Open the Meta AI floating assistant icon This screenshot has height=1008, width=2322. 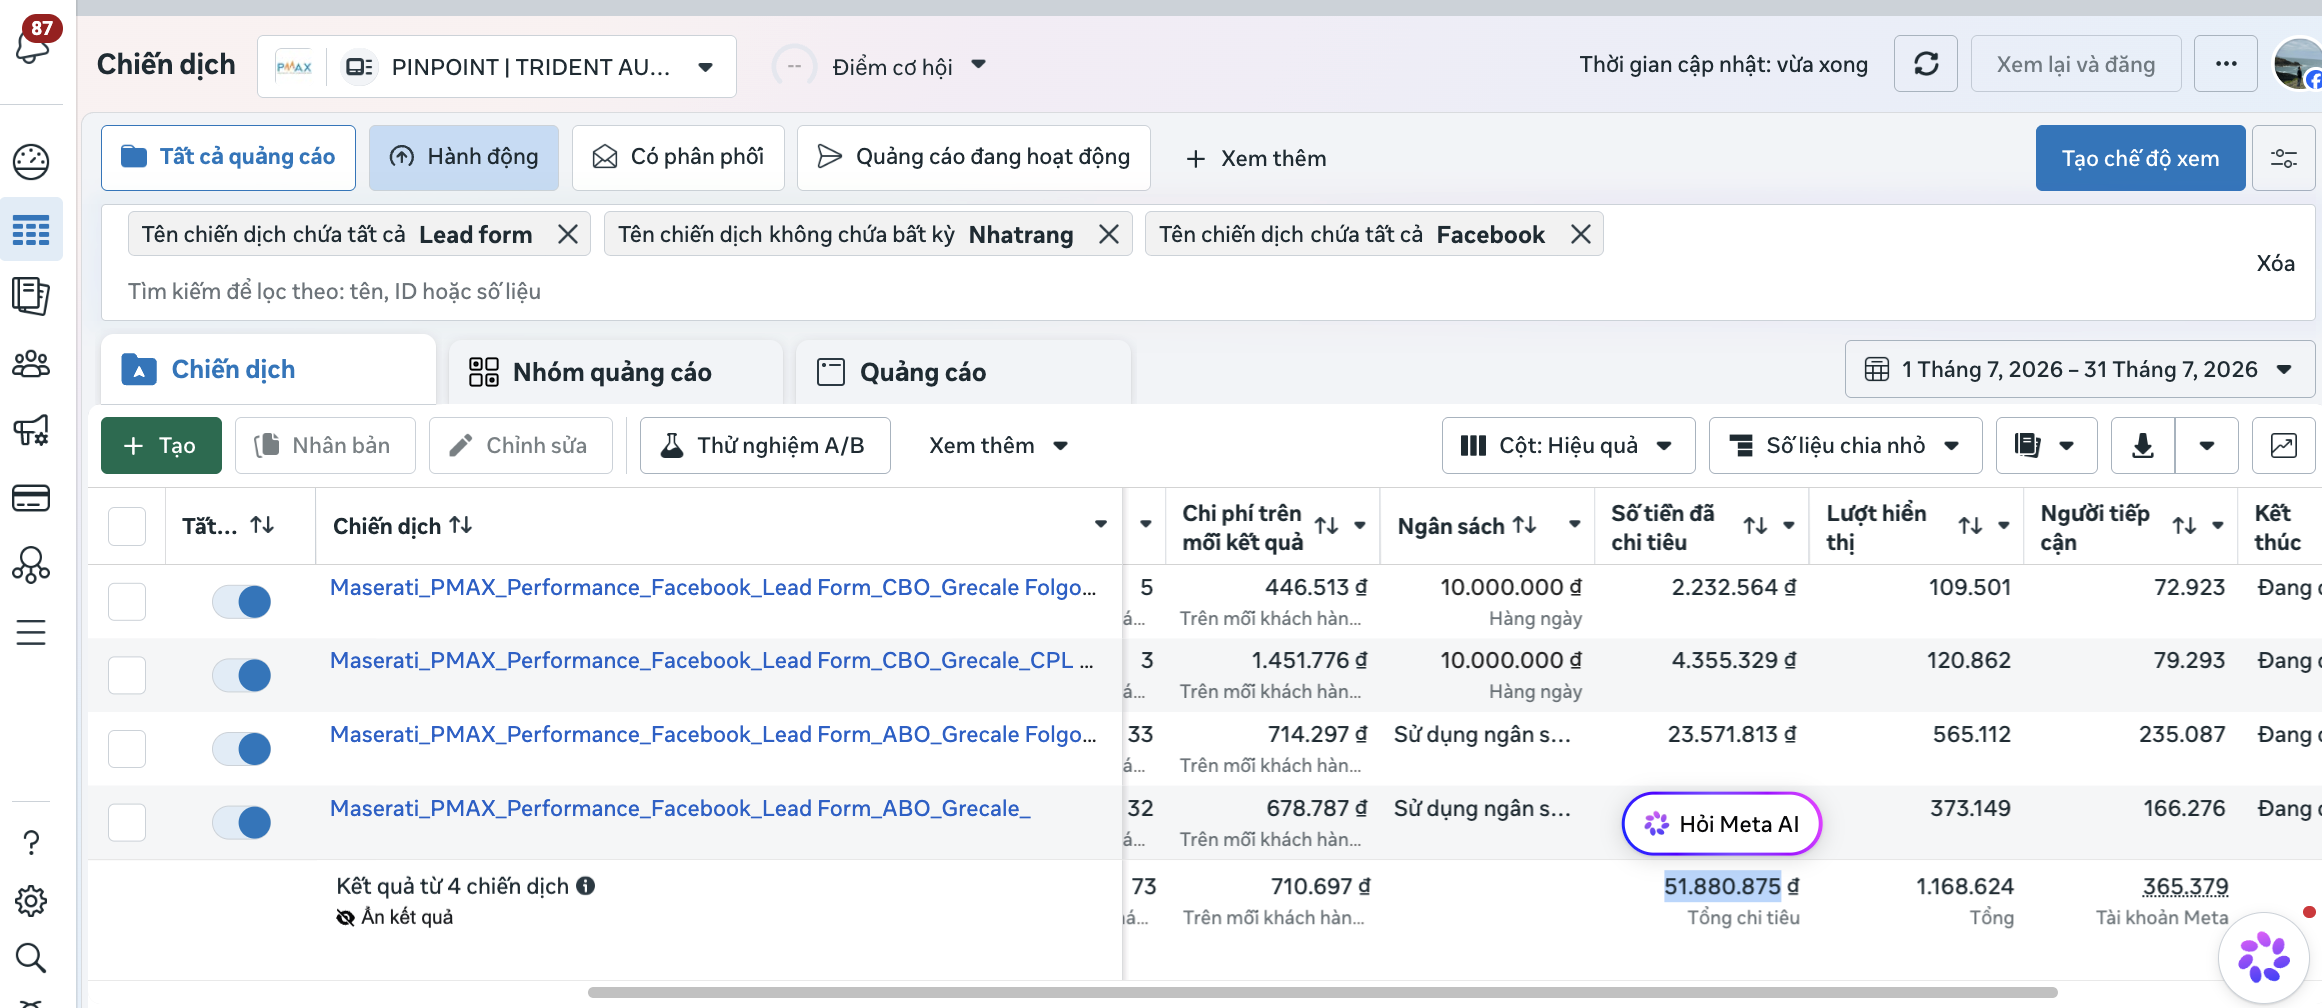(x=2264, y=958)
